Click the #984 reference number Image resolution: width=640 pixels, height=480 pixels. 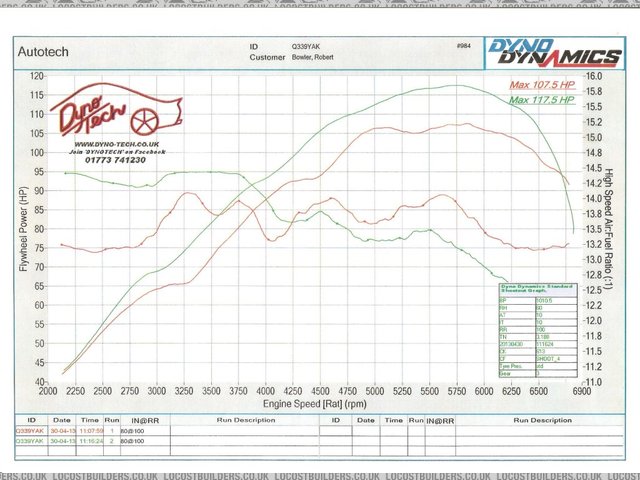coord(462,46)
